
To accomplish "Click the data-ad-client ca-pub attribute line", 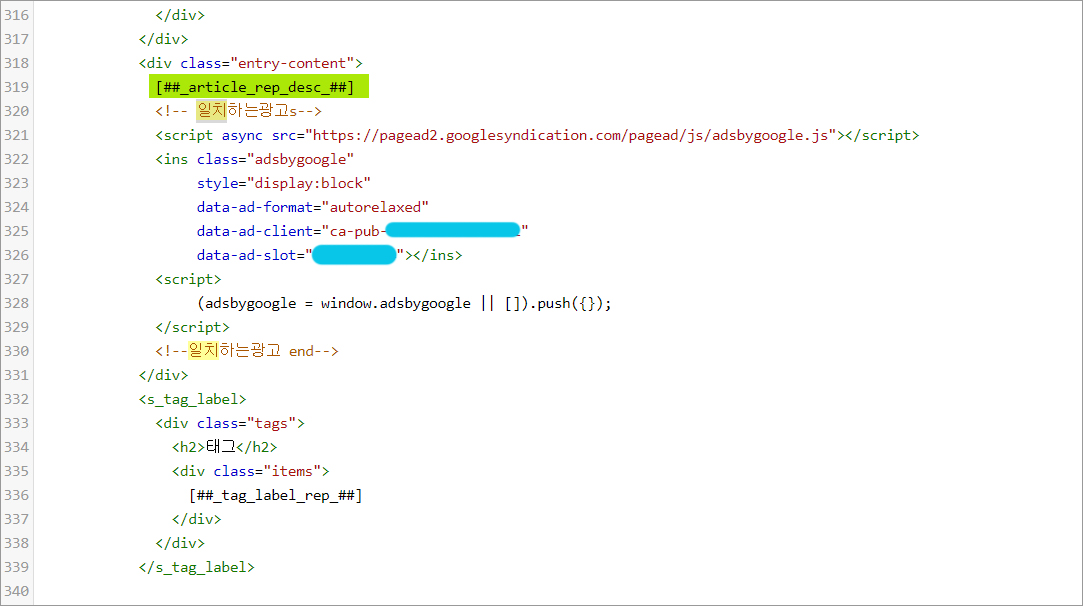I will pos(363,231).
